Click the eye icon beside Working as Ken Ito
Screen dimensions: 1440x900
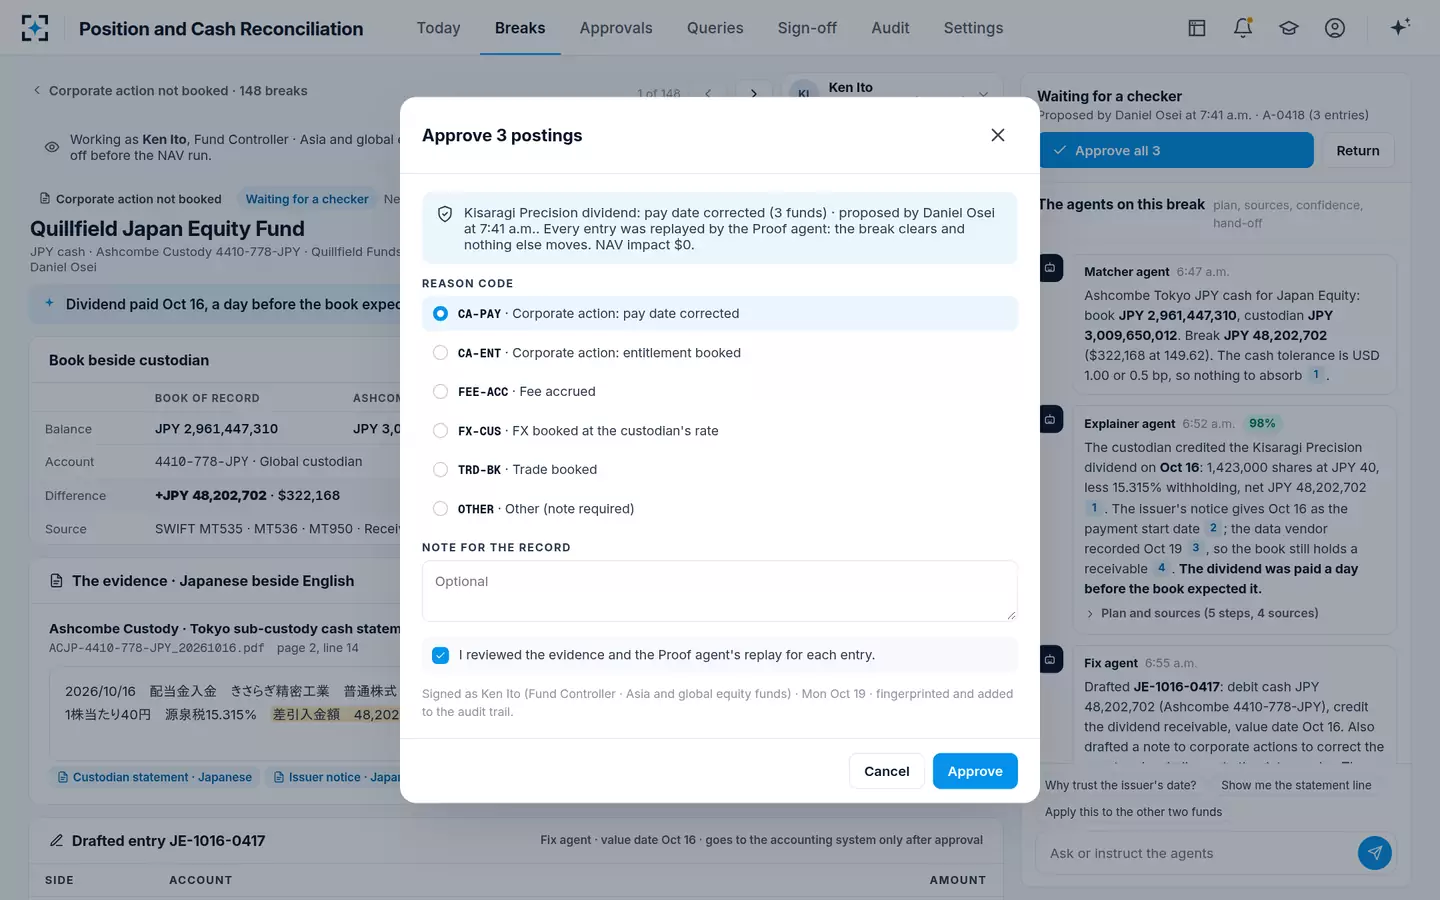[x=52, y=147]
